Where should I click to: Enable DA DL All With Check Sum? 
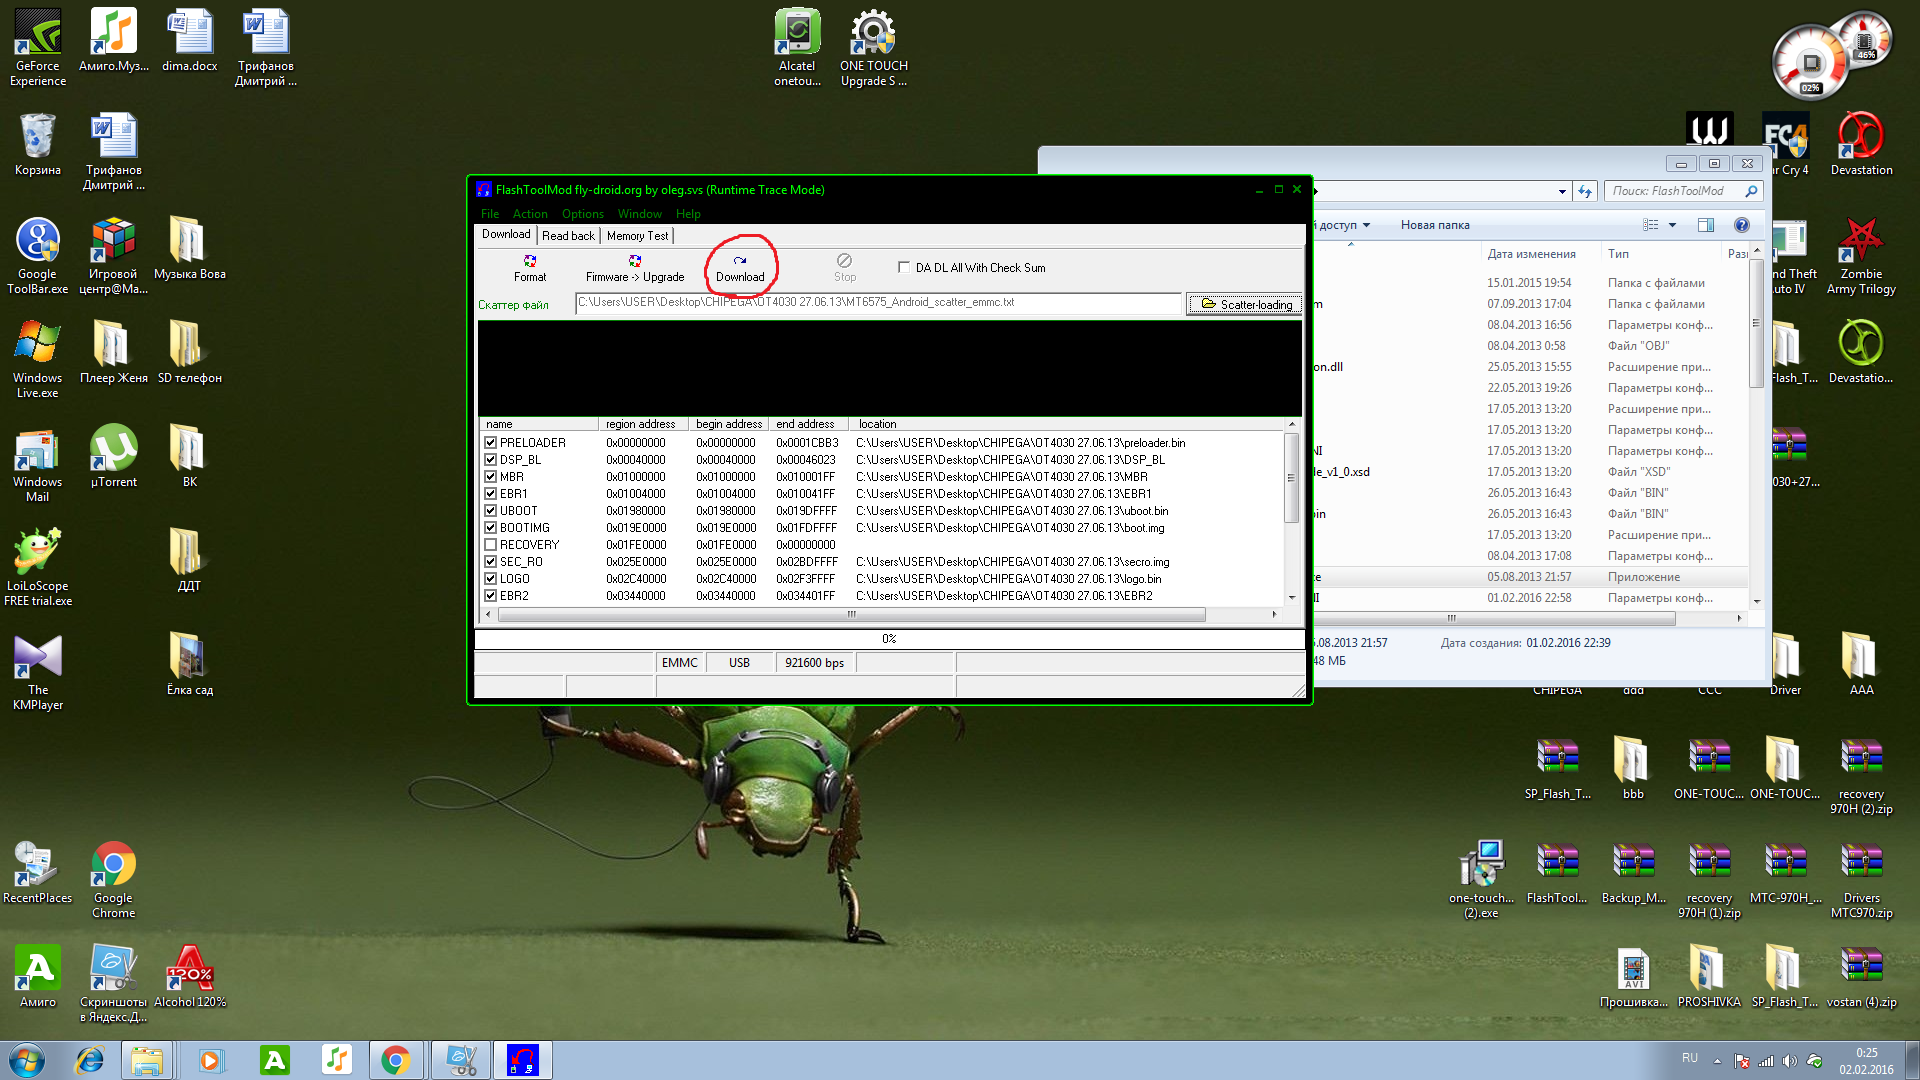904,268
